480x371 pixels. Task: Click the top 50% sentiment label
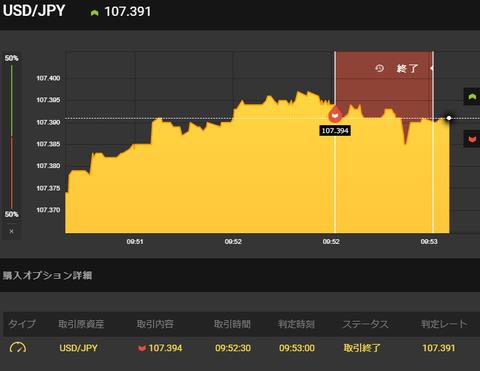point(12,58)
